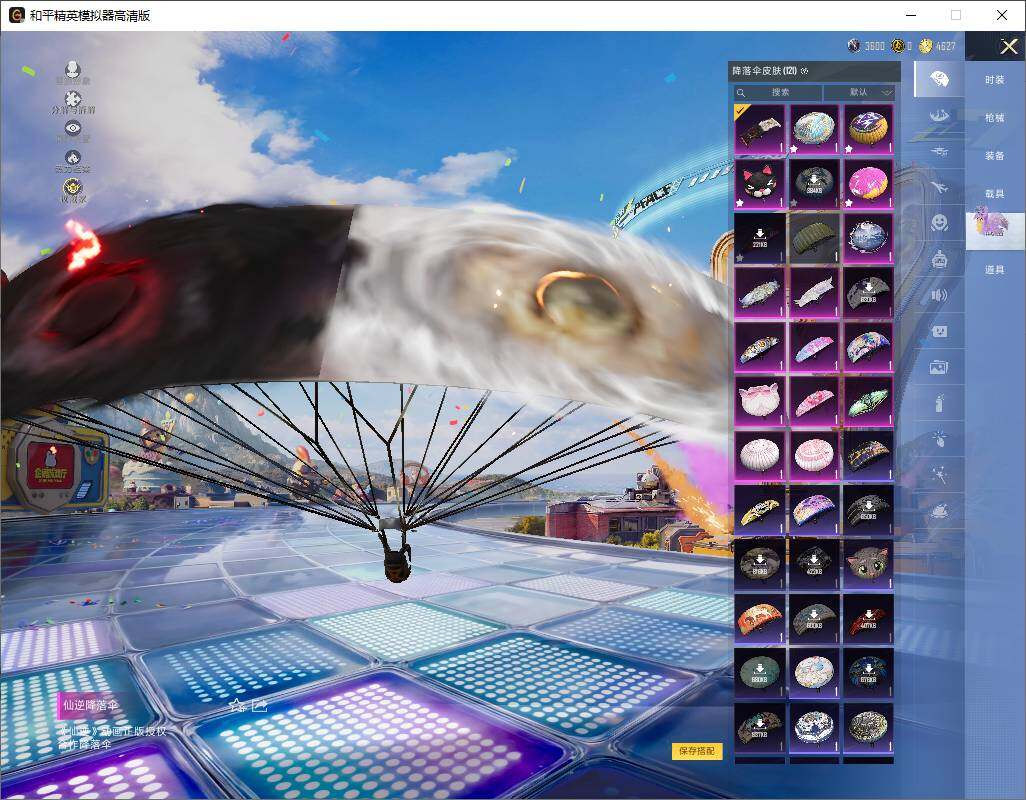Click the flame icon on left panel
The image size is (1026, 800).
point(73,158)
